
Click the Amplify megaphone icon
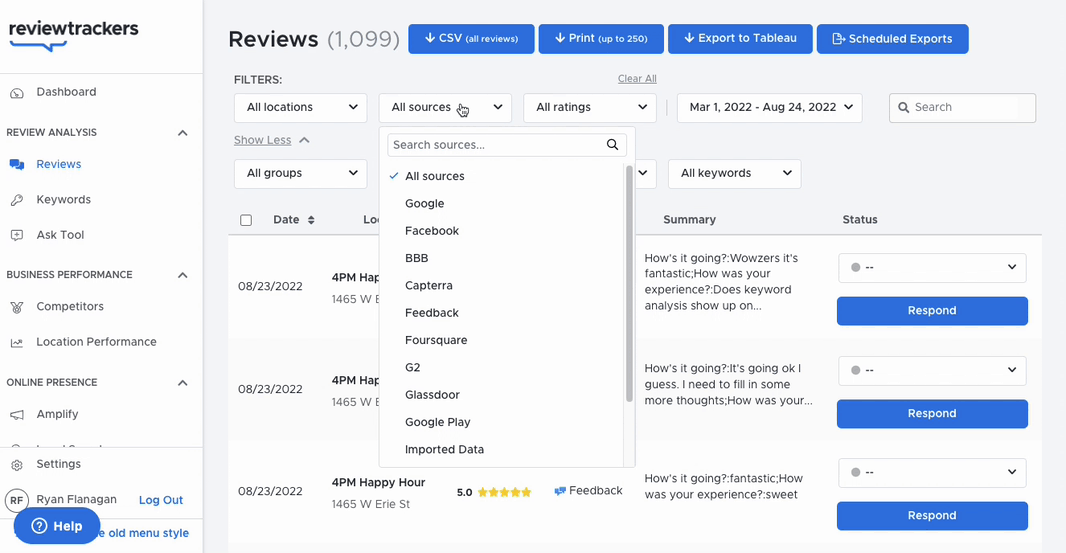tap(17, 414)
